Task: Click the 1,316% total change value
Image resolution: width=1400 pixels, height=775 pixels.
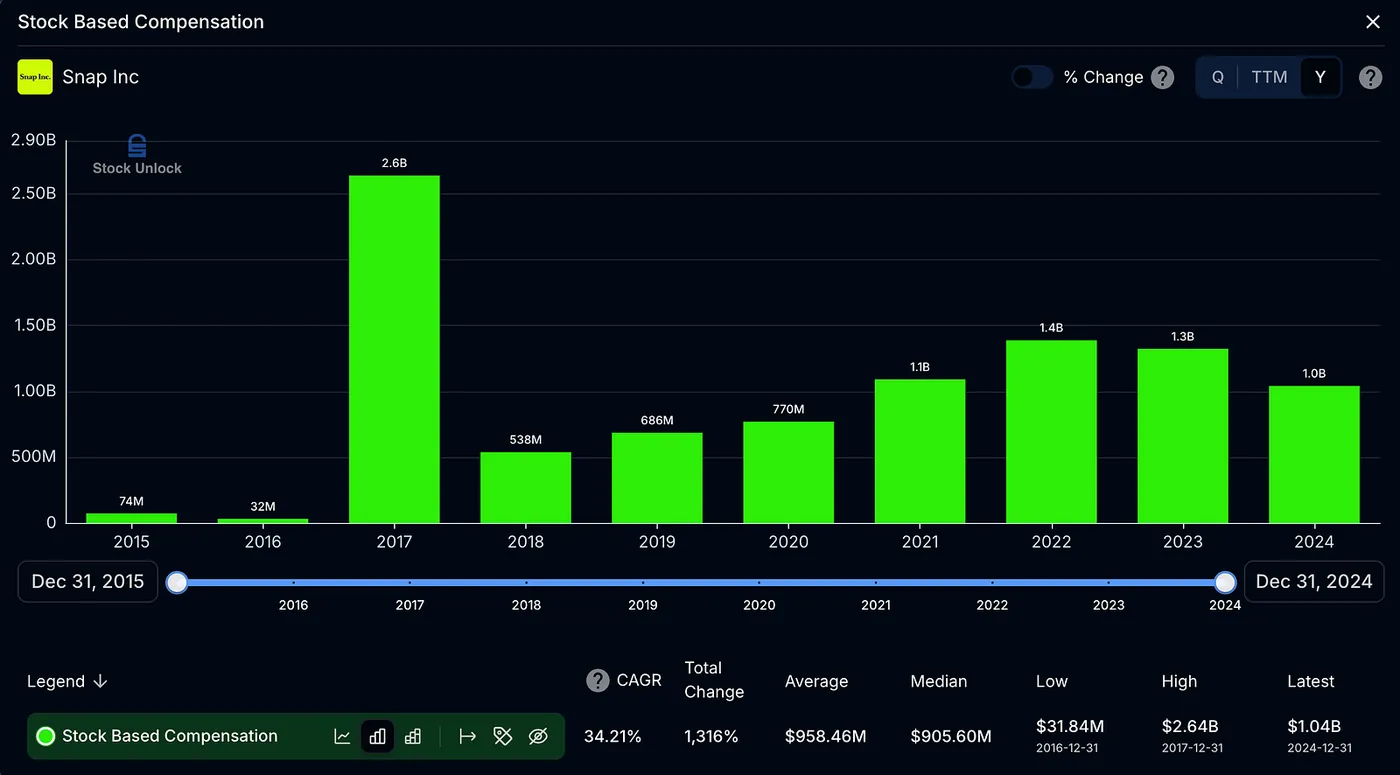Action: pos(712,737)
